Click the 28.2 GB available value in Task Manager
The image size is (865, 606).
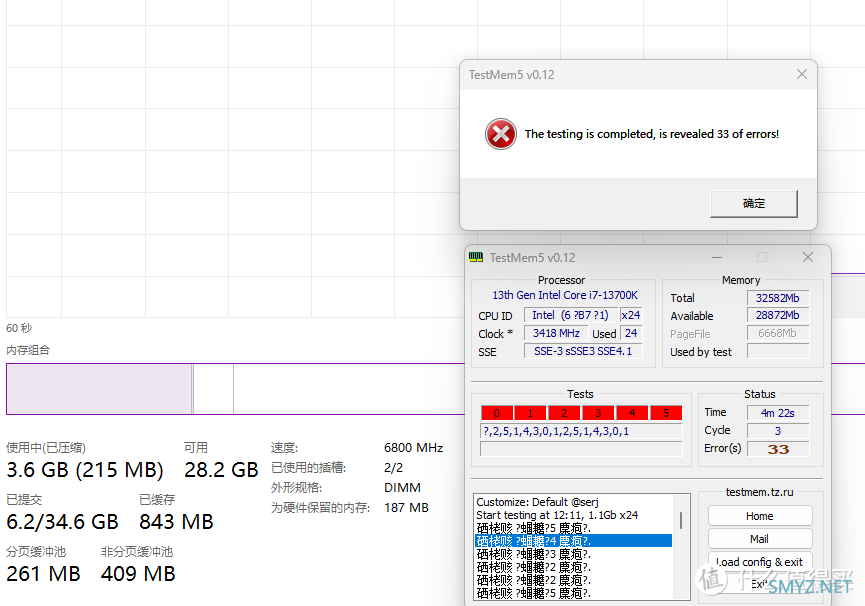click(221, 470)
